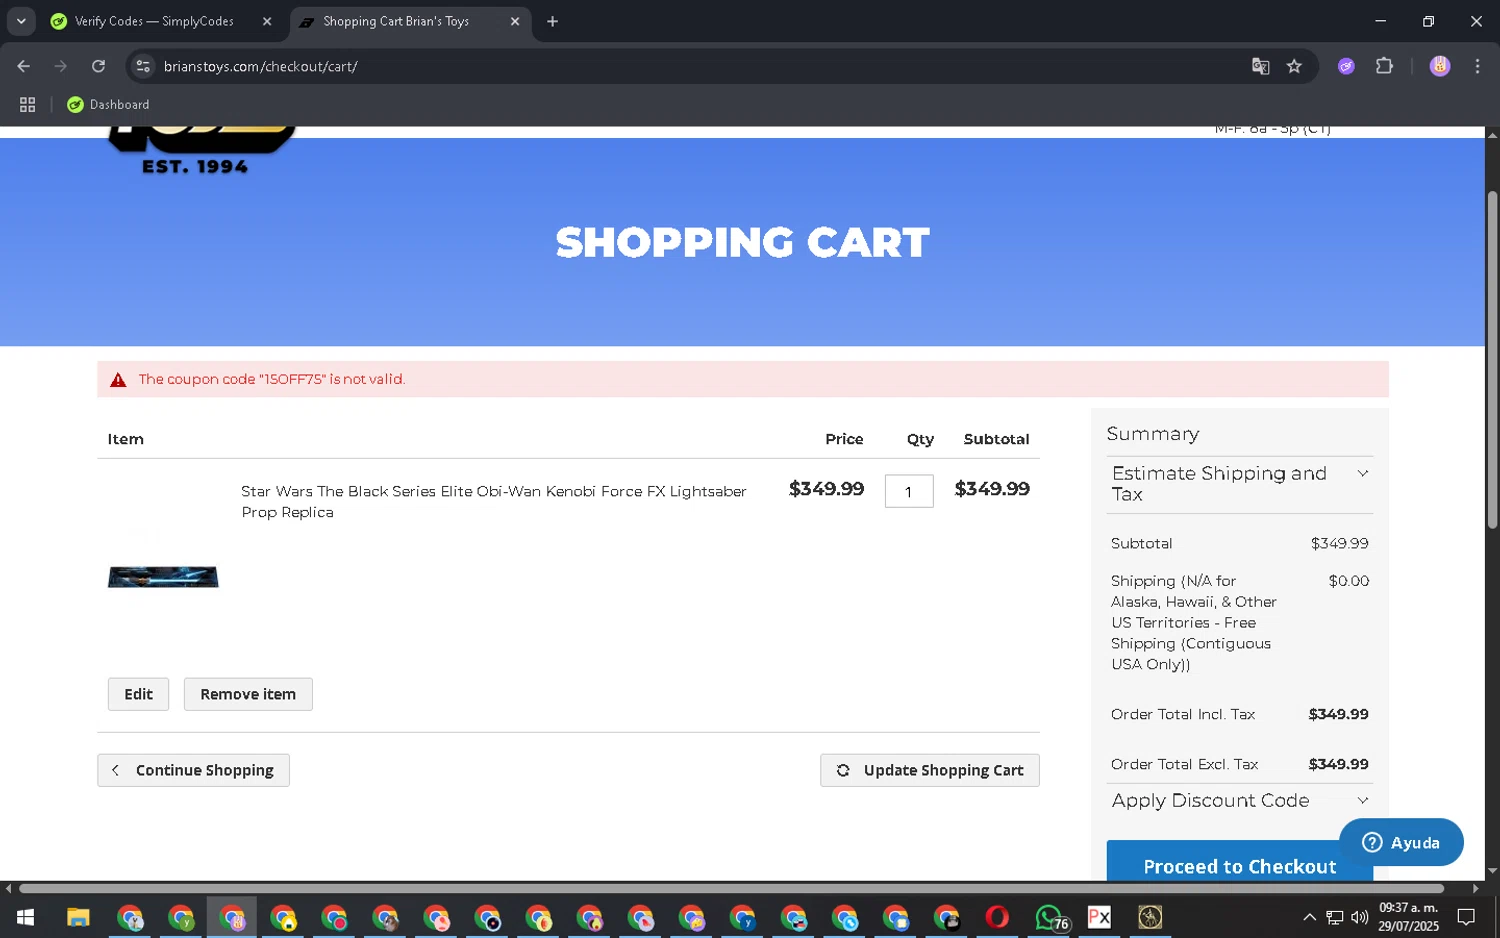Switch to the Verify Codes — SimplyCodes tab
The height and width of the screenshot is (938, 1500).
point(155,21)
